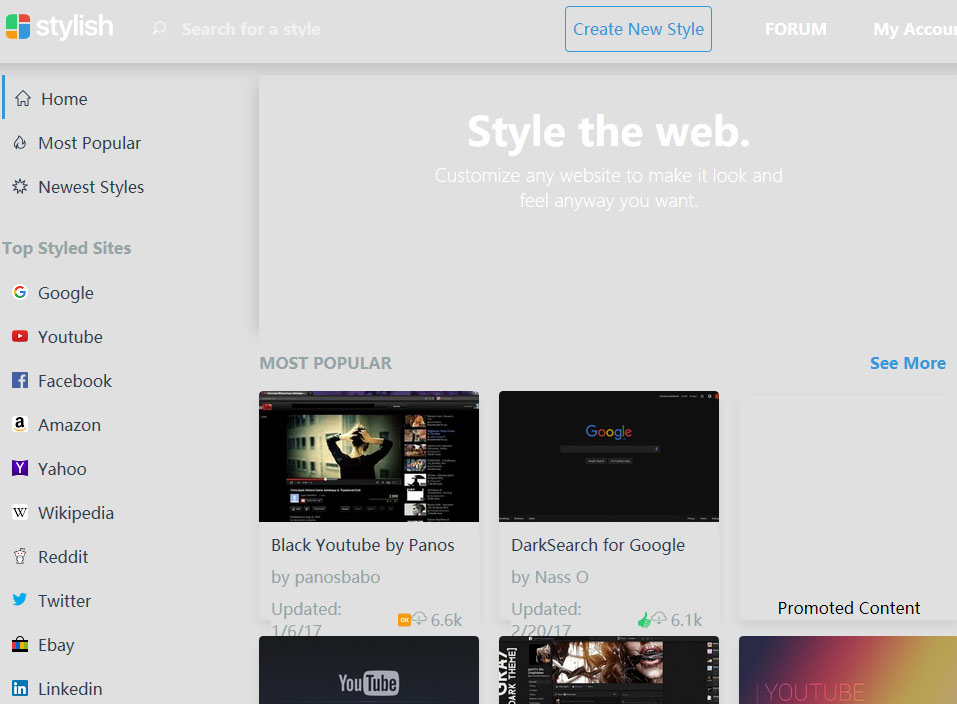Open the Youtube styles link
The width and height of the screenshot is (957, 704).
click(x=70, y=337)
